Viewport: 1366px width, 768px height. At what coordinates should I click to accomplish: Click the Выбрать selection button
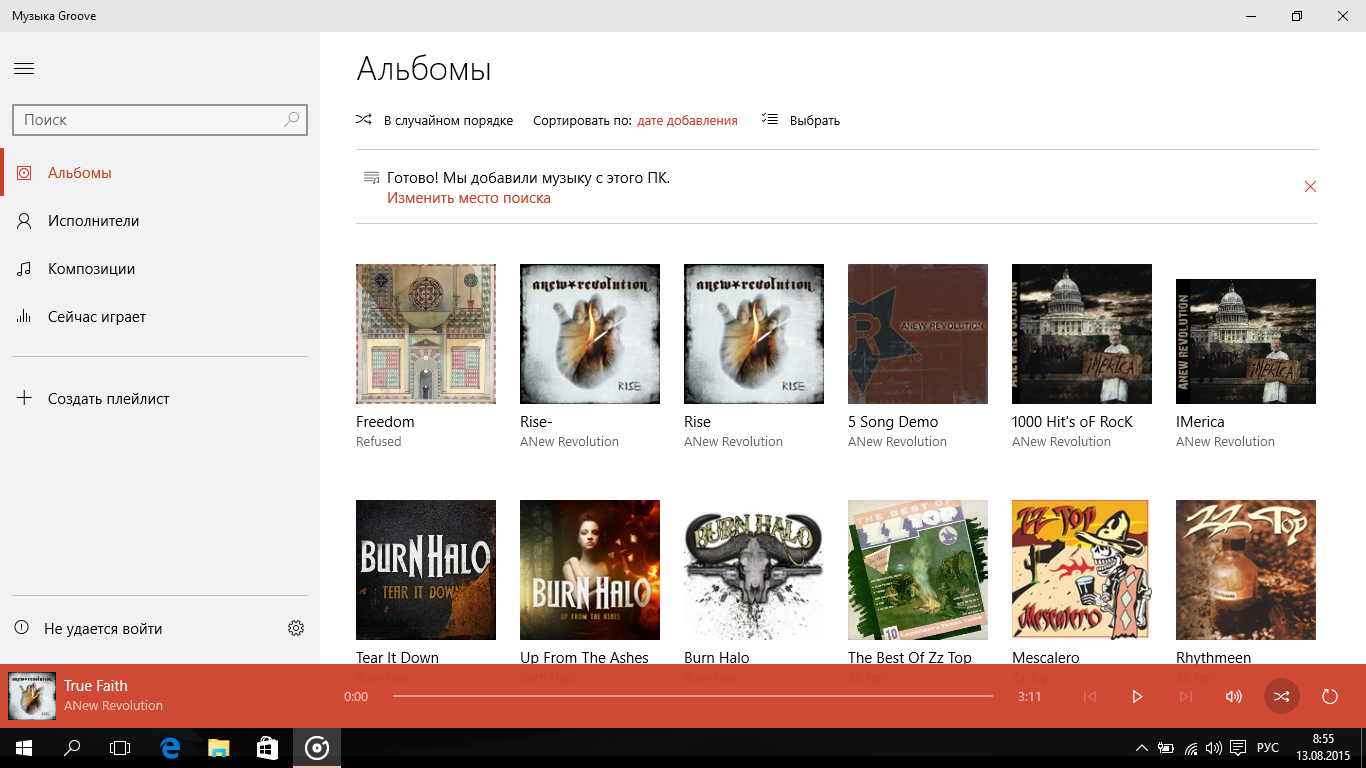pos(800,120)
